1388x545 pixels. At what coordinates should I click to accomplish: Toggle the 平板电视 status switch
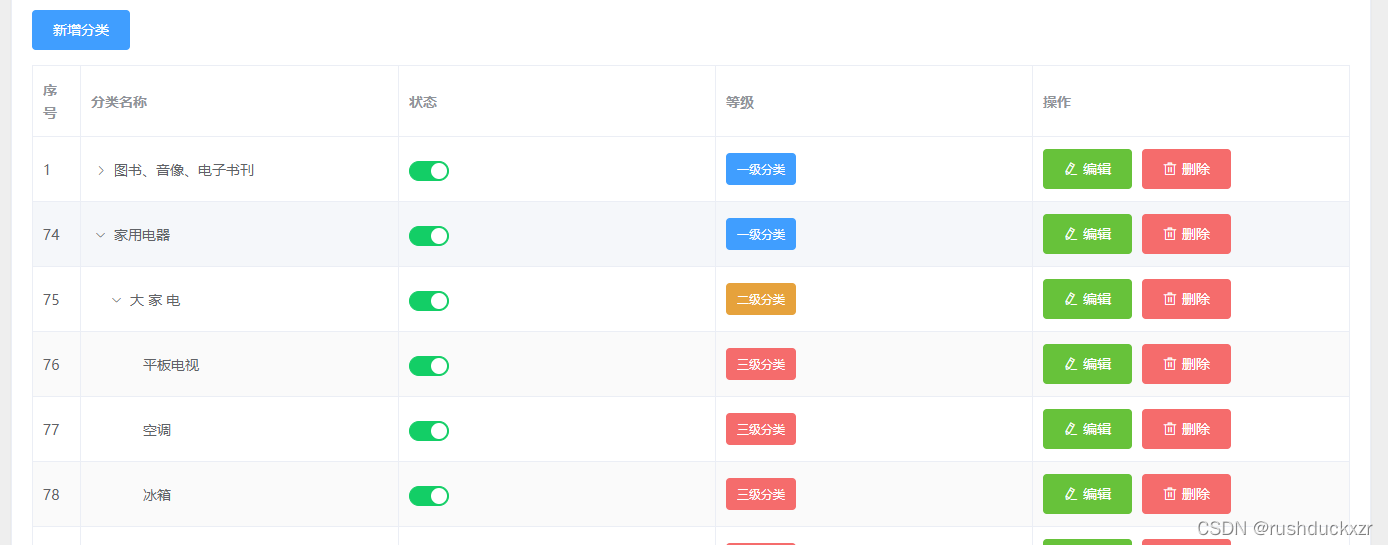(429, 366)
